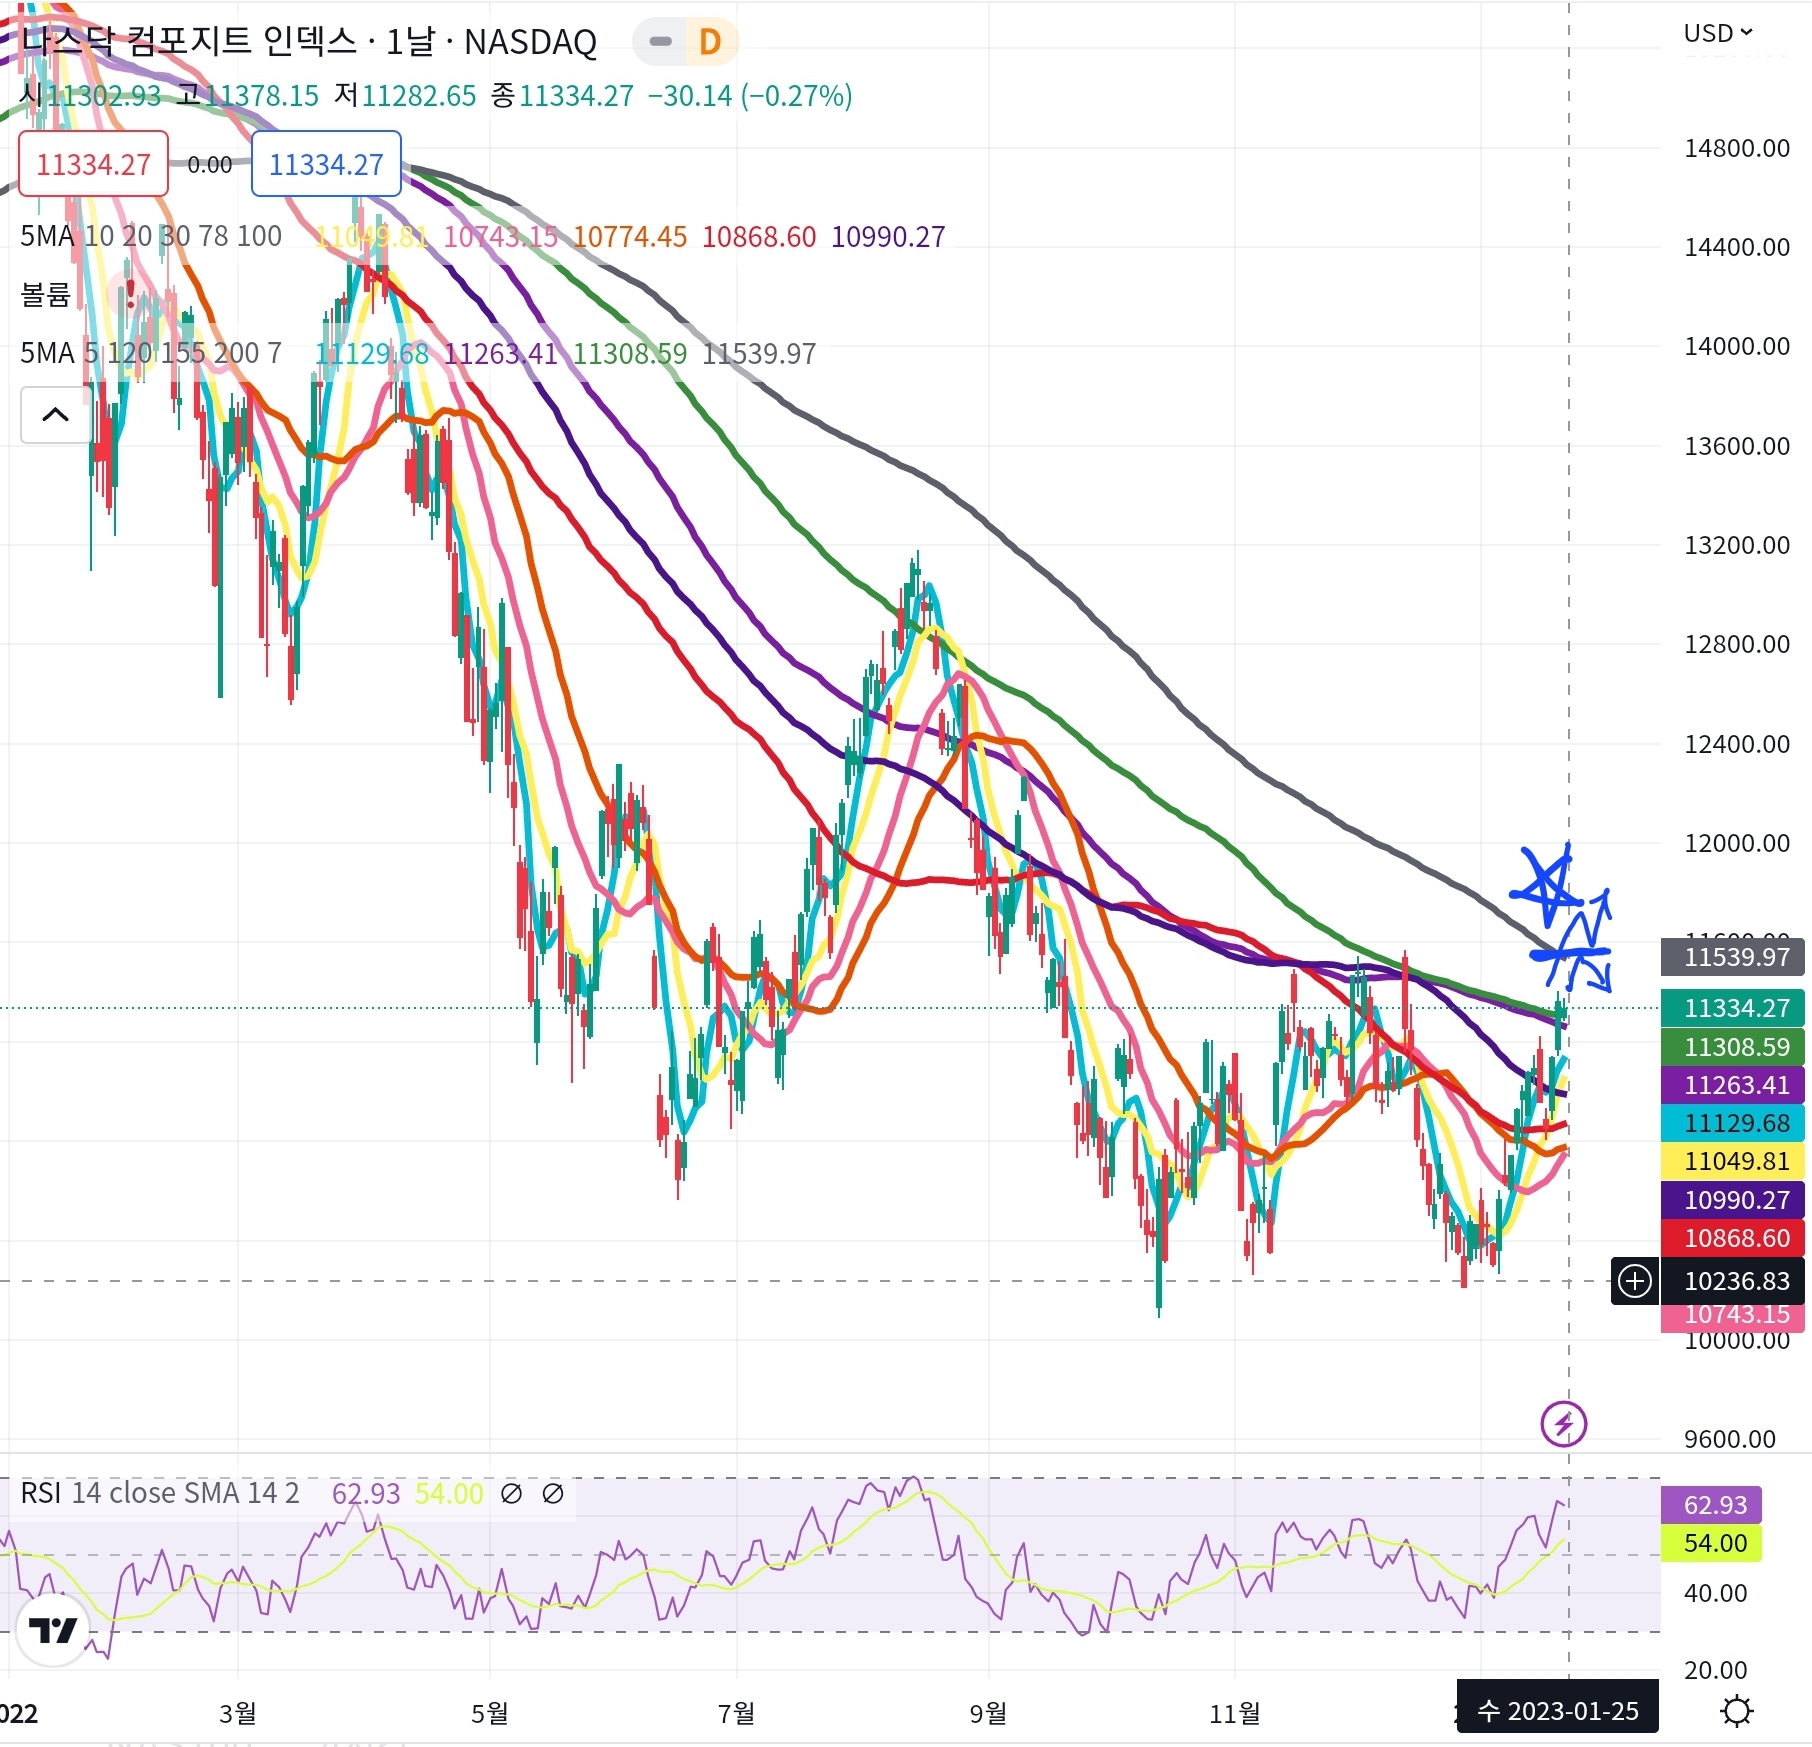This screenshot has width=1812, height=1747.
Task: Click the plus icon beside 10236.83 label
Action: (1635, 1281)
